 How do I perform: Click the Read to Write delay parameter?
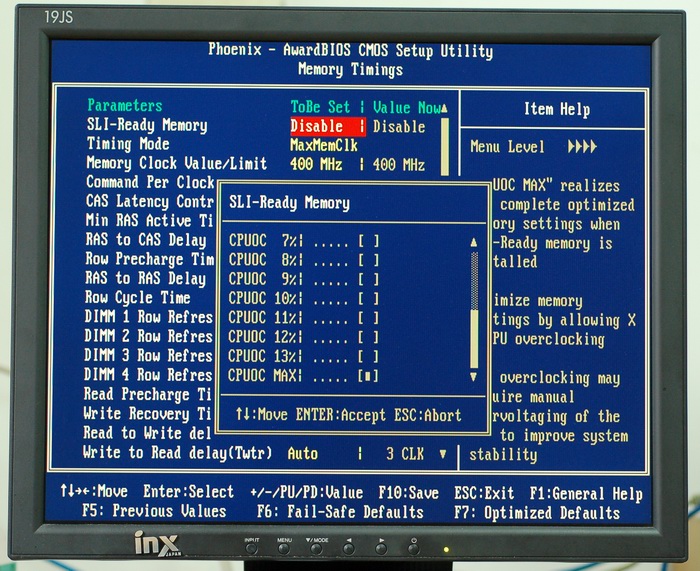[147, 433]
